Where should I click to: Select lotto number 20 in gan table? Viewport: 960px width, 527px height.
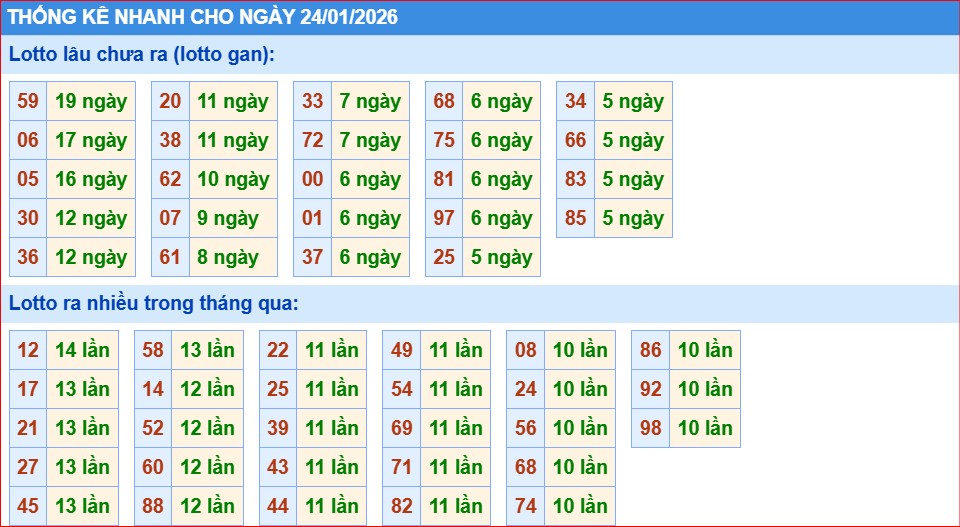point(170,101)
